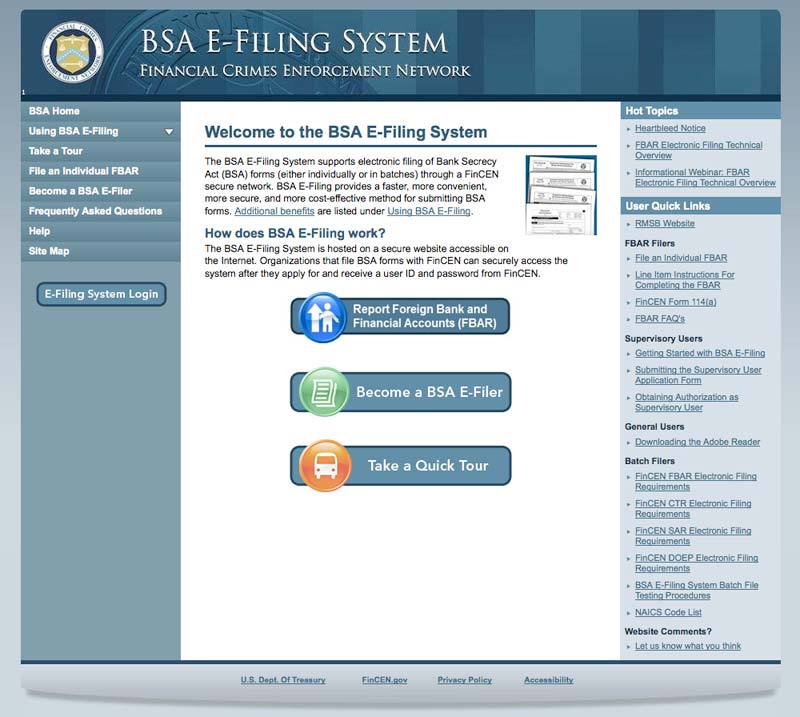This screenshot has height=717, width=800.
Task: Open File an Individual FBAR sidebar item
Action: 101,171
